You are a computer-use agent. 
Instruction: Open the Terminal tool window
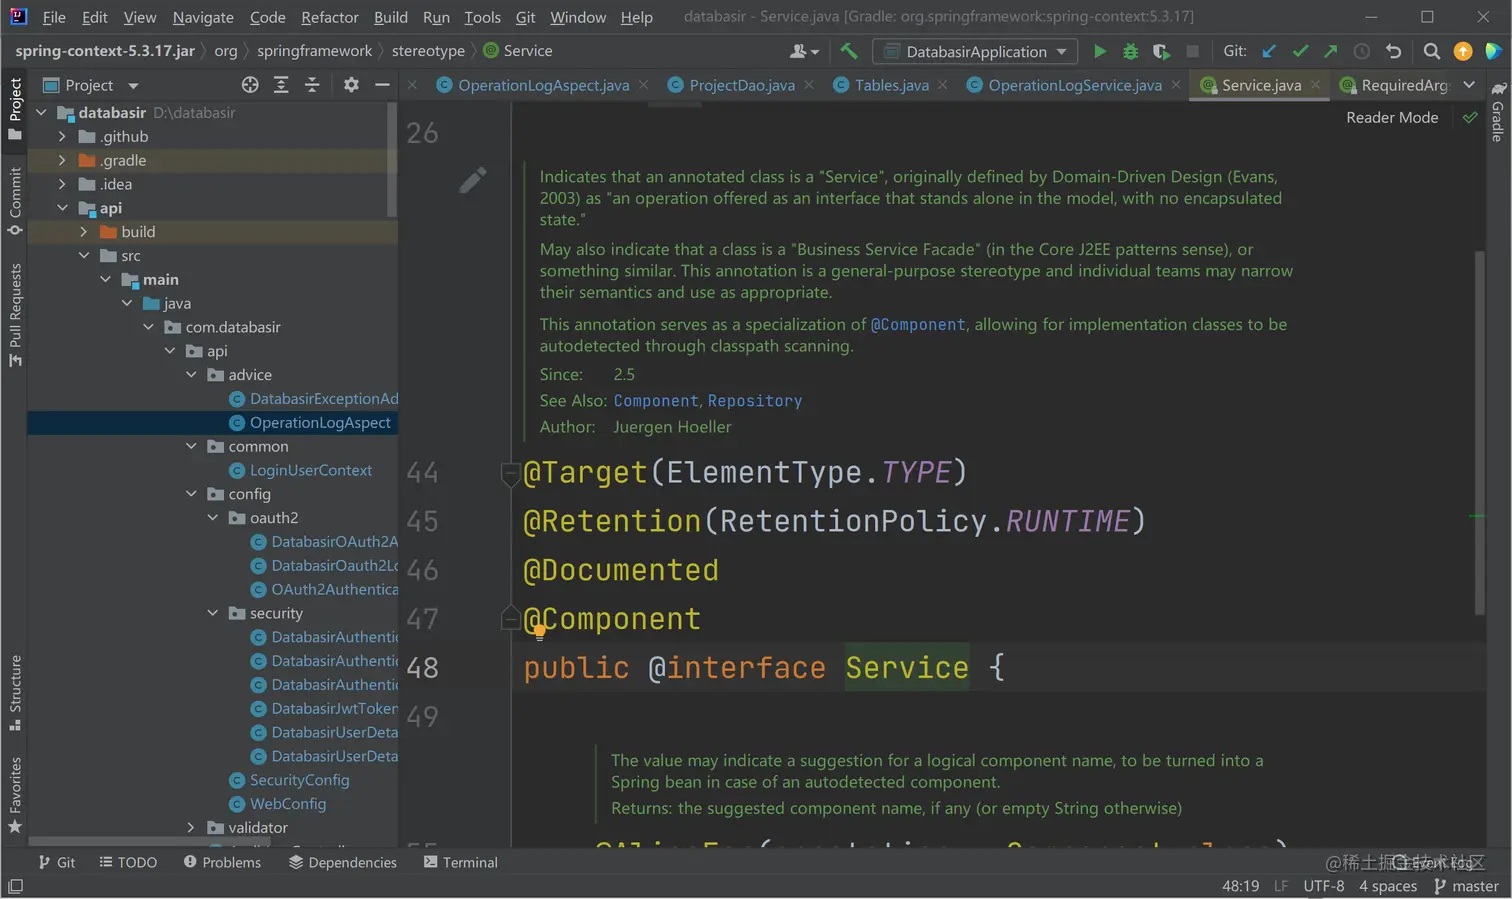(x=460, y=862)
